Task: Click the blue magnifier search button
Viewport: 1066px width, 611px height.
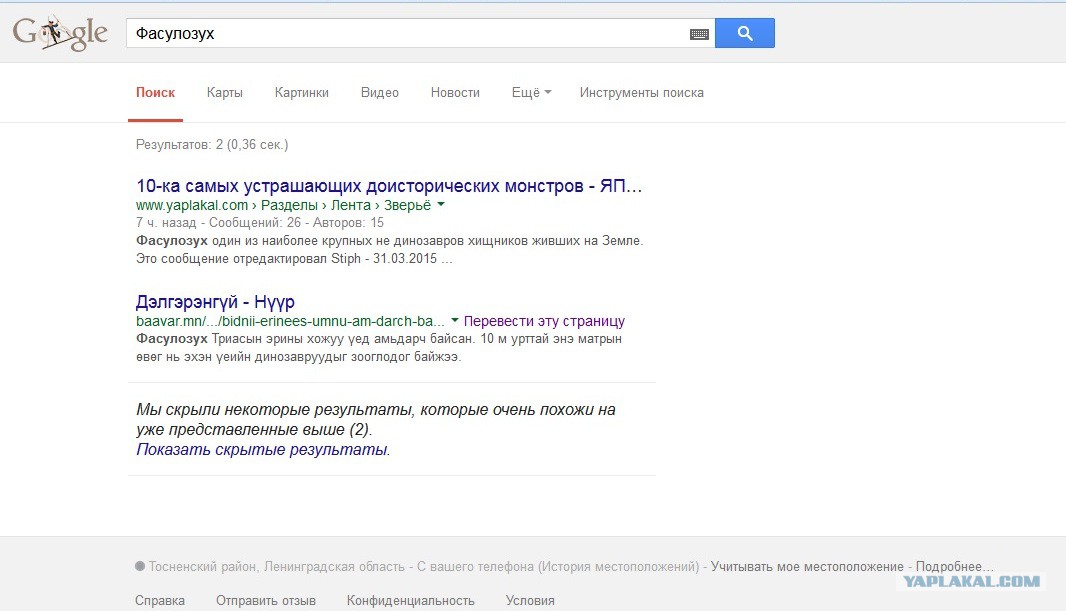Action: [x=744, y=33]
